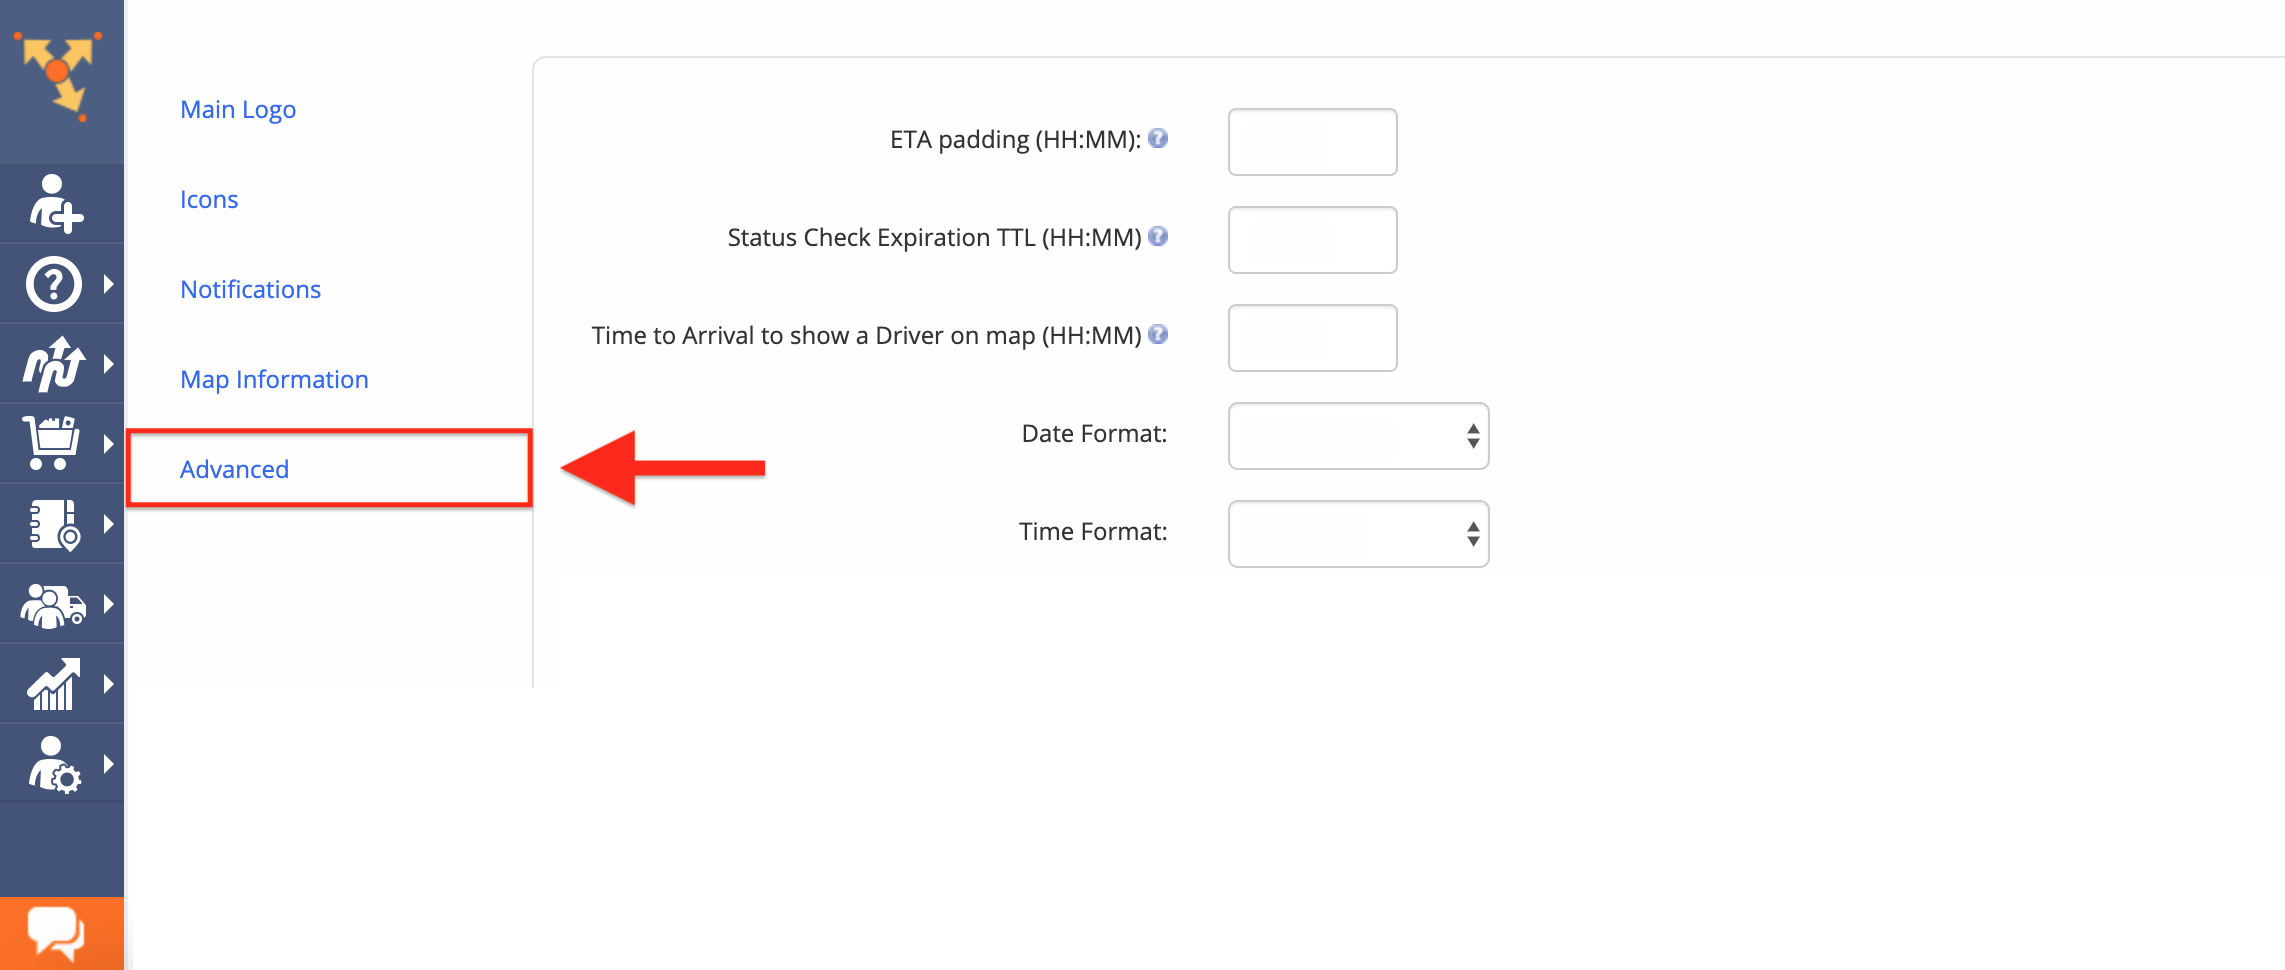Viewport: 2285px width, 970px height.
Task: Open the help question mark icon
Action: point(54,284)
